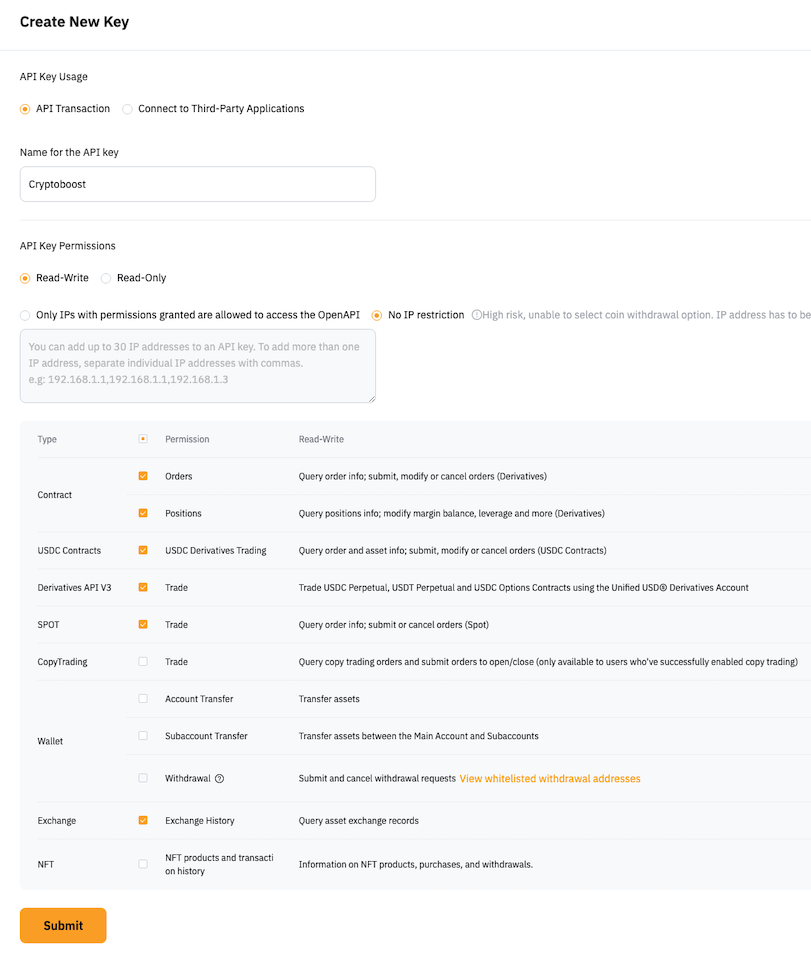This screenshot has height=954, width=811.
Task: Uncheck the Positions permission checkbox
Action: [143, 513]
